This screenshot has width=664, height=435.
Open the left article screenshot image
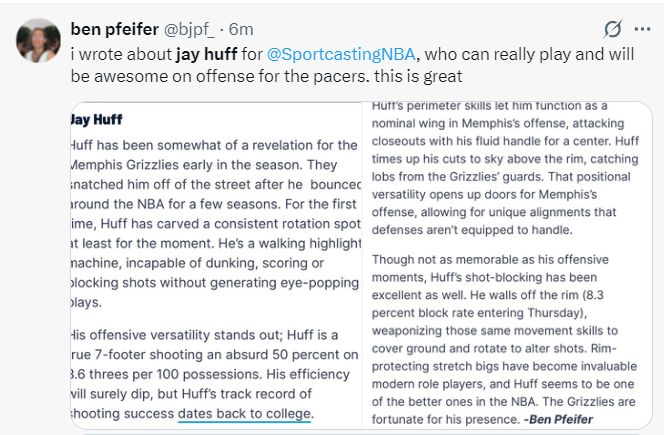(216, 265)
